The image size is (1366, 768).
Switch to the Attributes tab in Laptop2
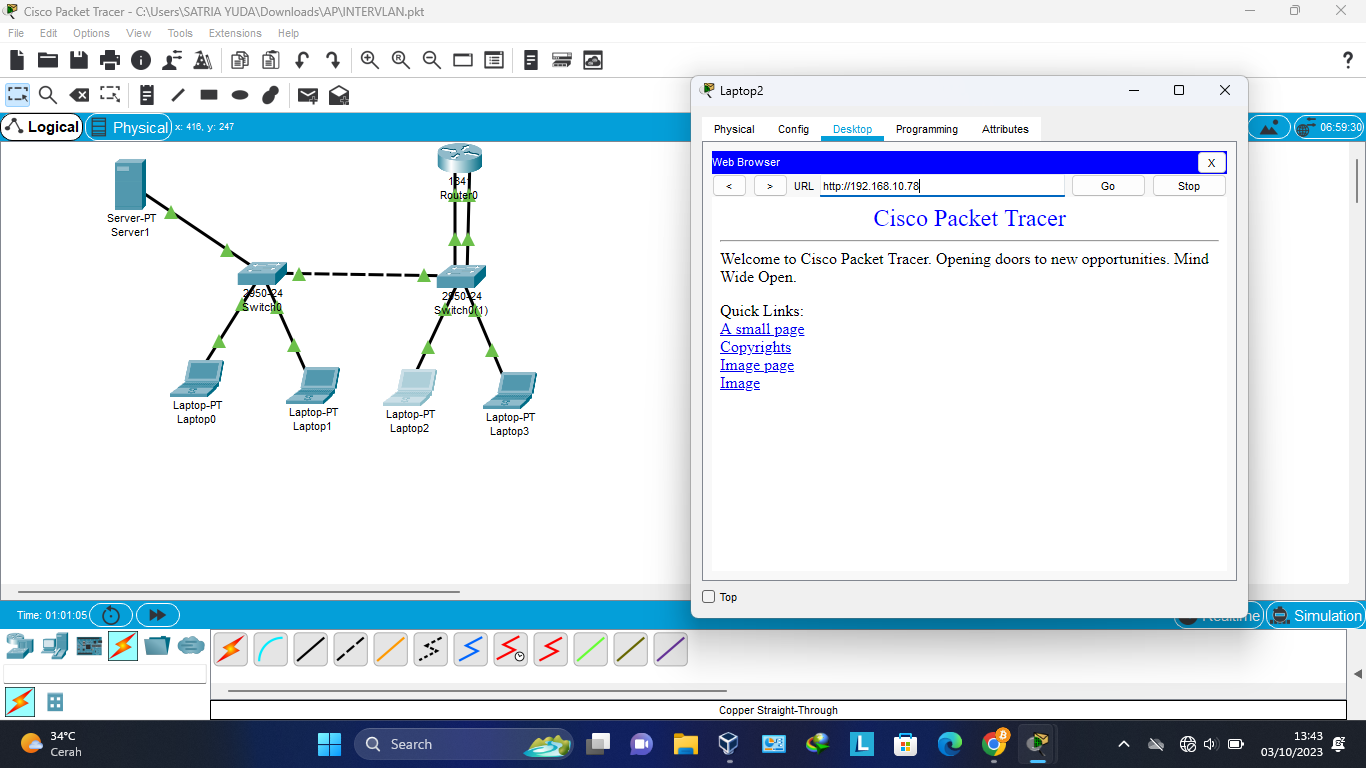(x=1005, y=129)
